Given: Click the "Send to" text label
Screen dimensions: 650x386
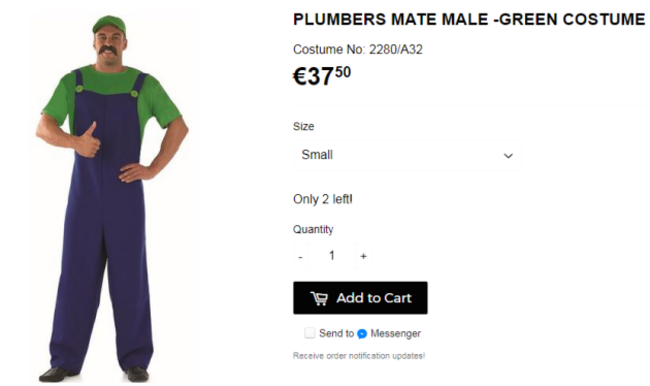Looking at the screenshot, I should click(336, 333).
